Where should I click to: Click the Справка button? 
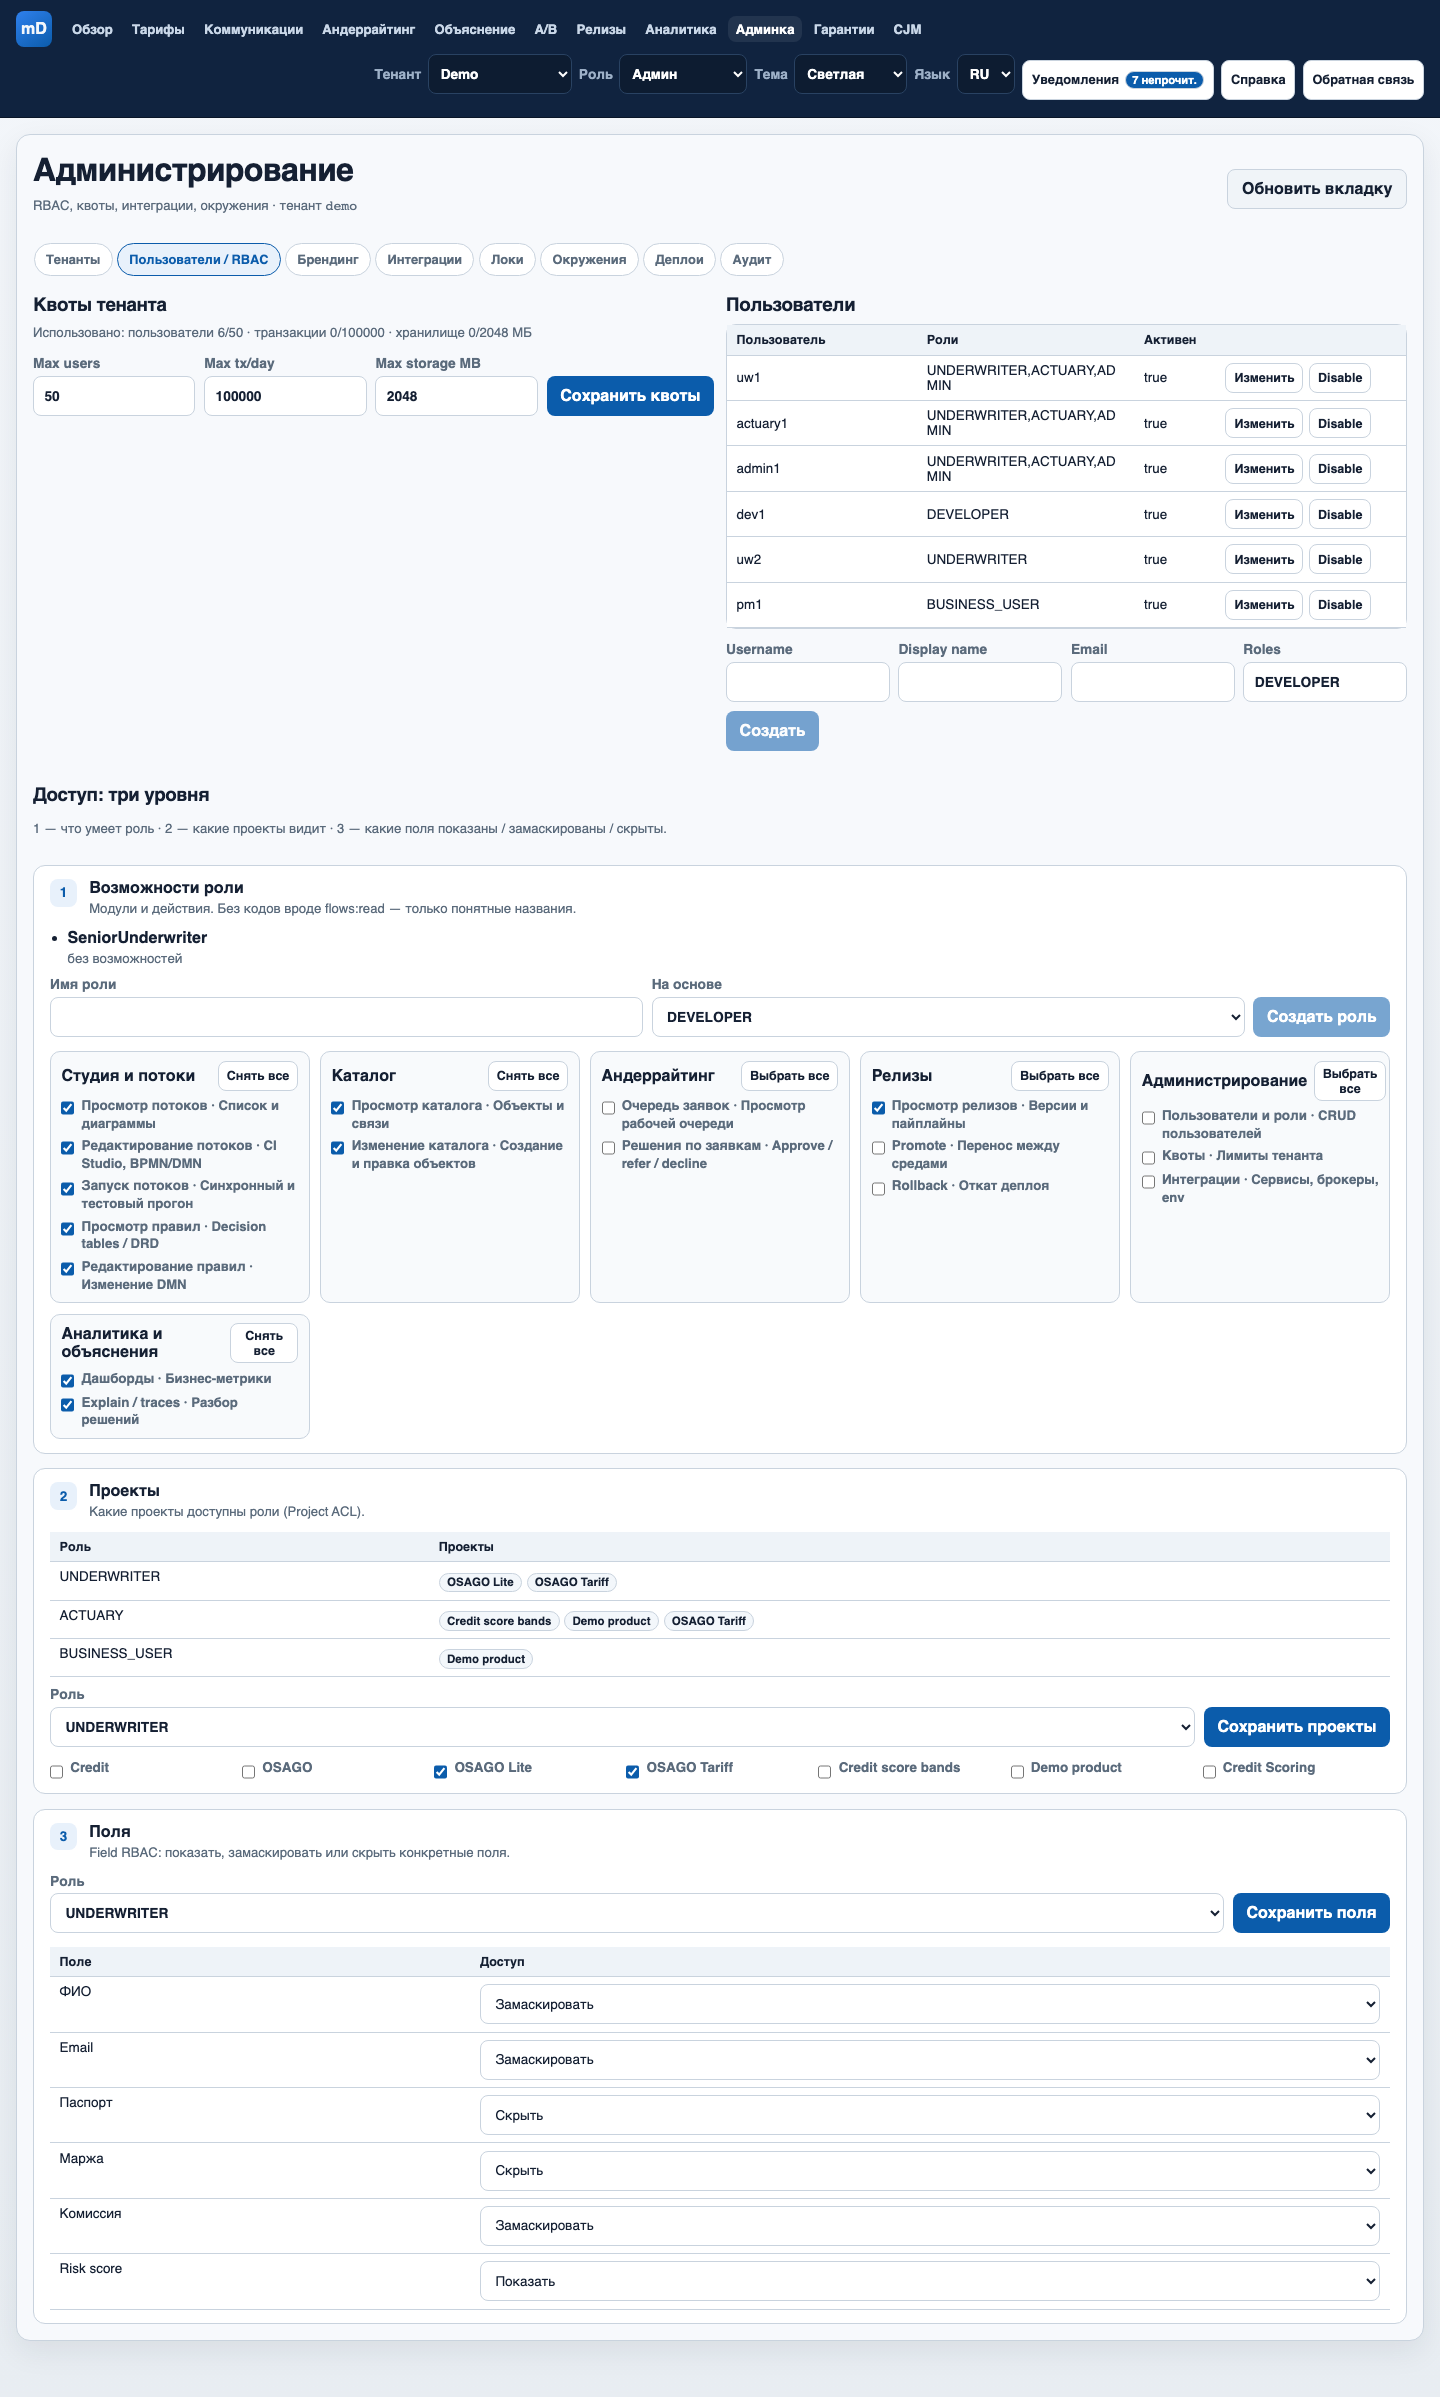(1258, 80)
